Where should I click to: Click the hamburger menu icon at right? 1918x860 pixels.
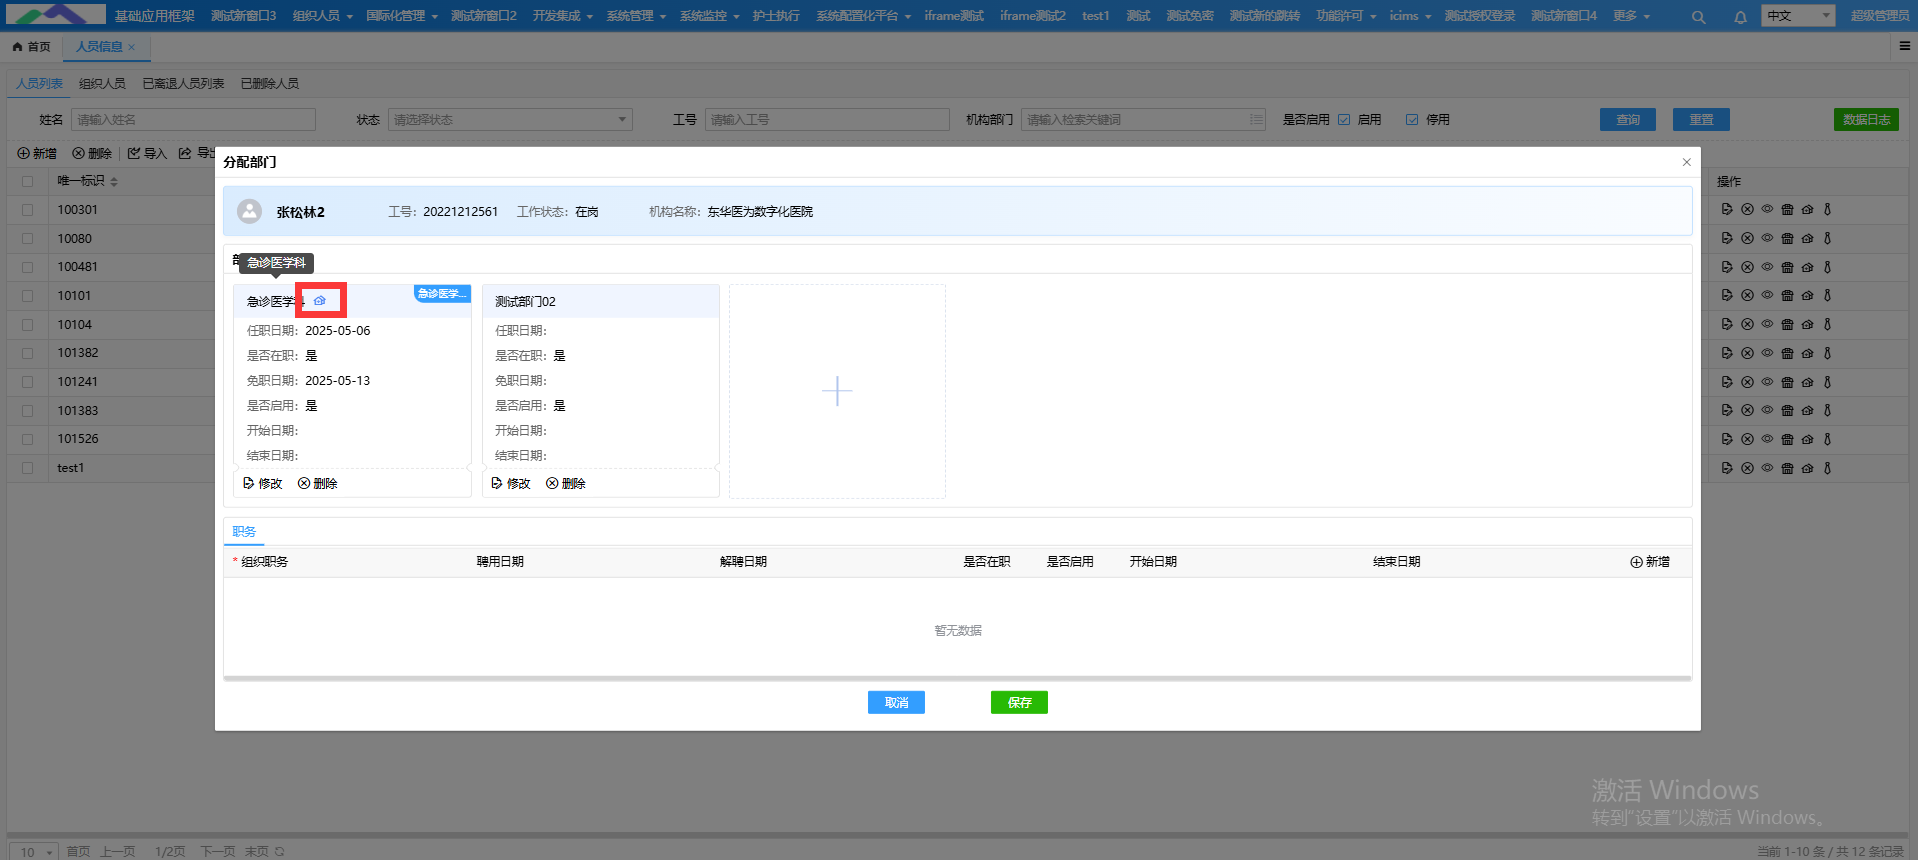tap(1904, 46)
